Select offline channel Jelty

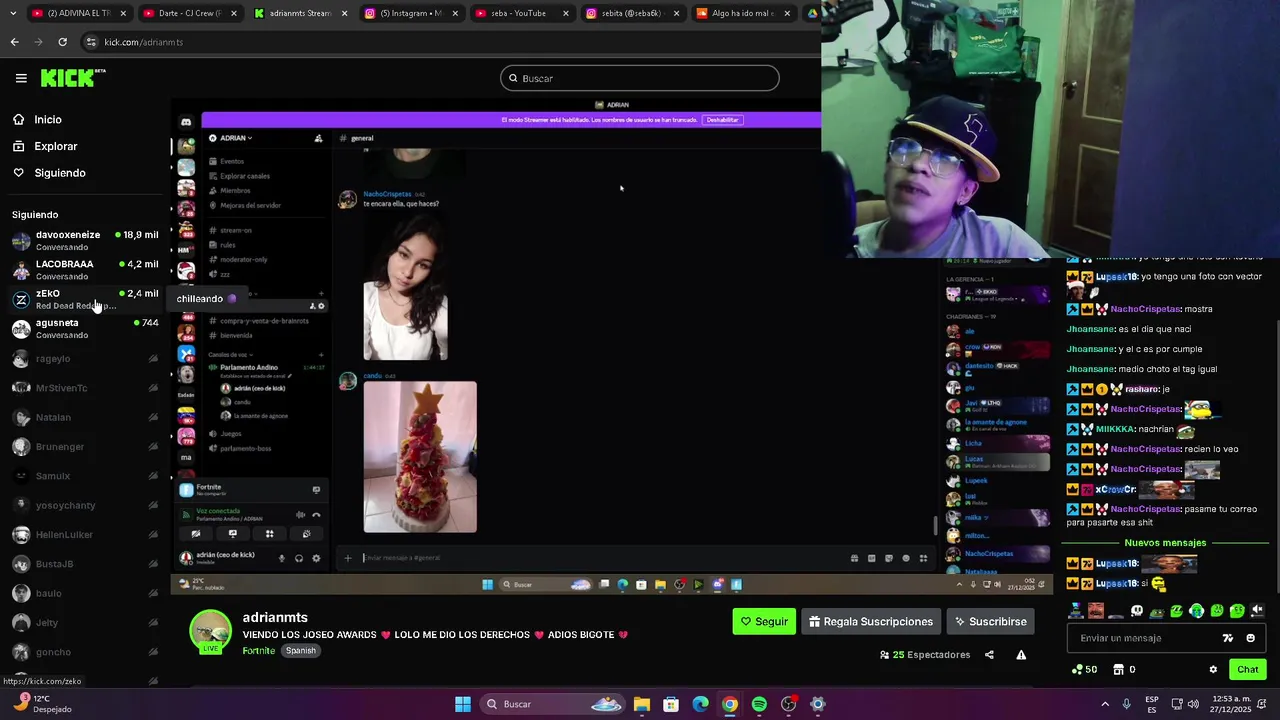(x=85, y=623)
